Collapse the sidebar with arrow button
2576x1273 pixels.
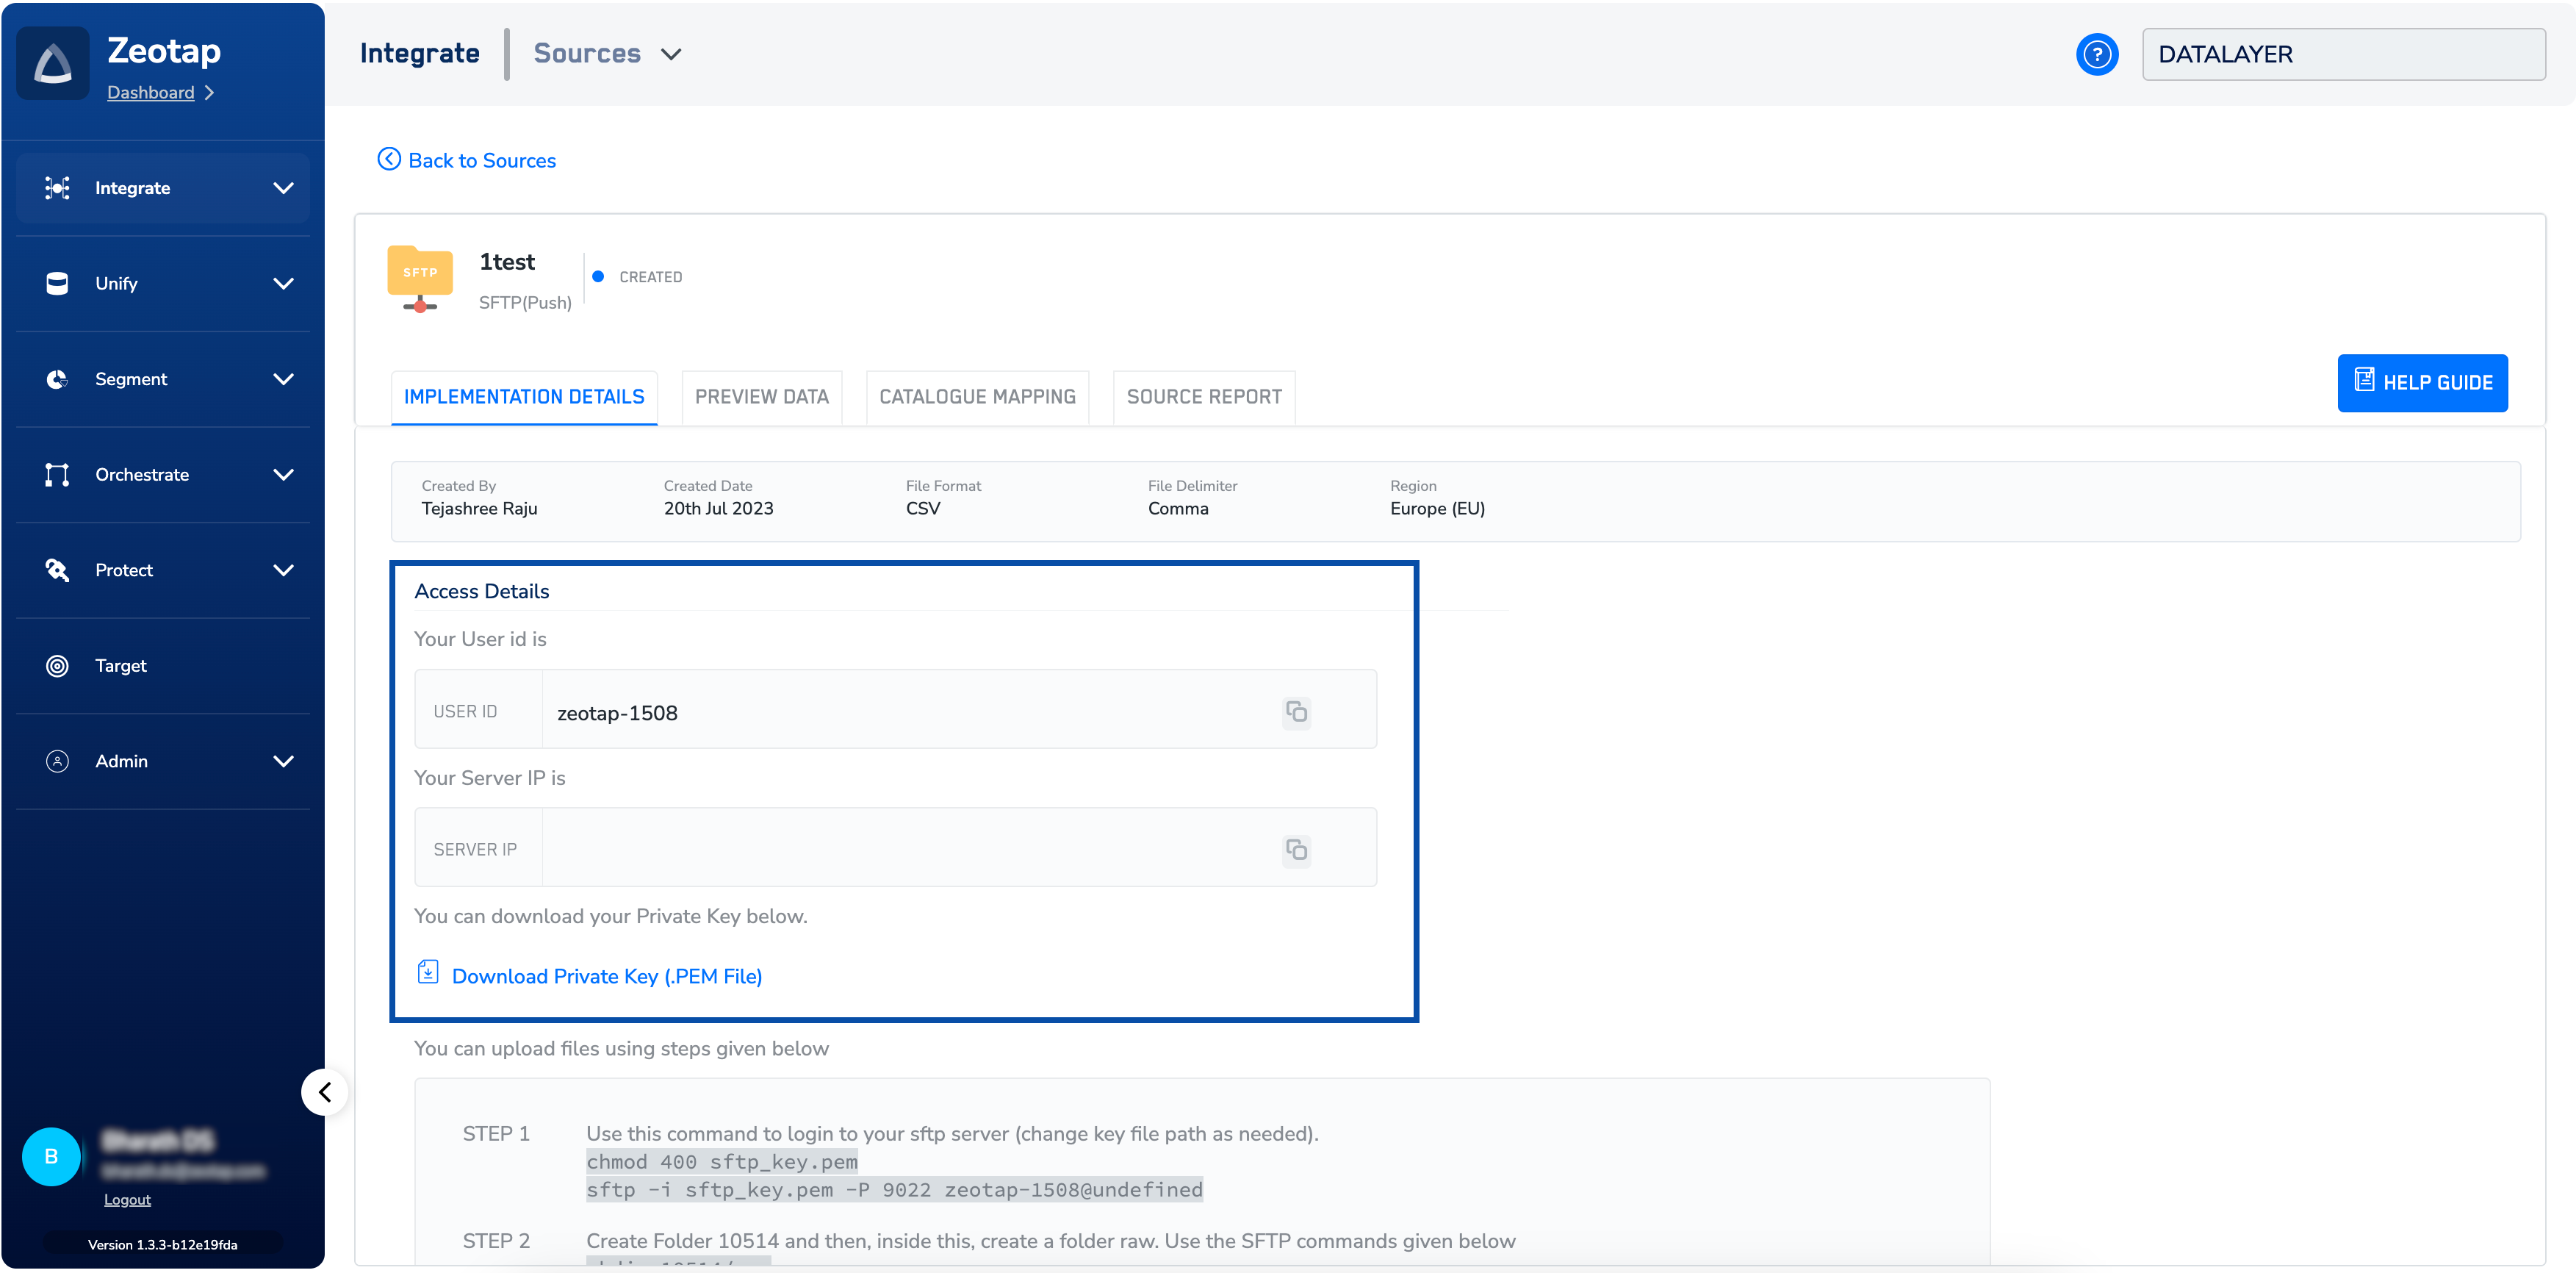click(325, 1092)
